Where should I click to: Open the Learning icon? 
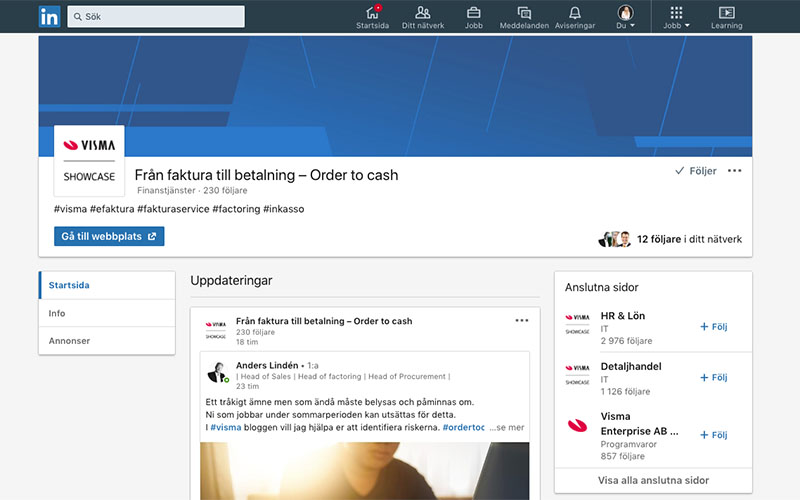tap(727, 17)
